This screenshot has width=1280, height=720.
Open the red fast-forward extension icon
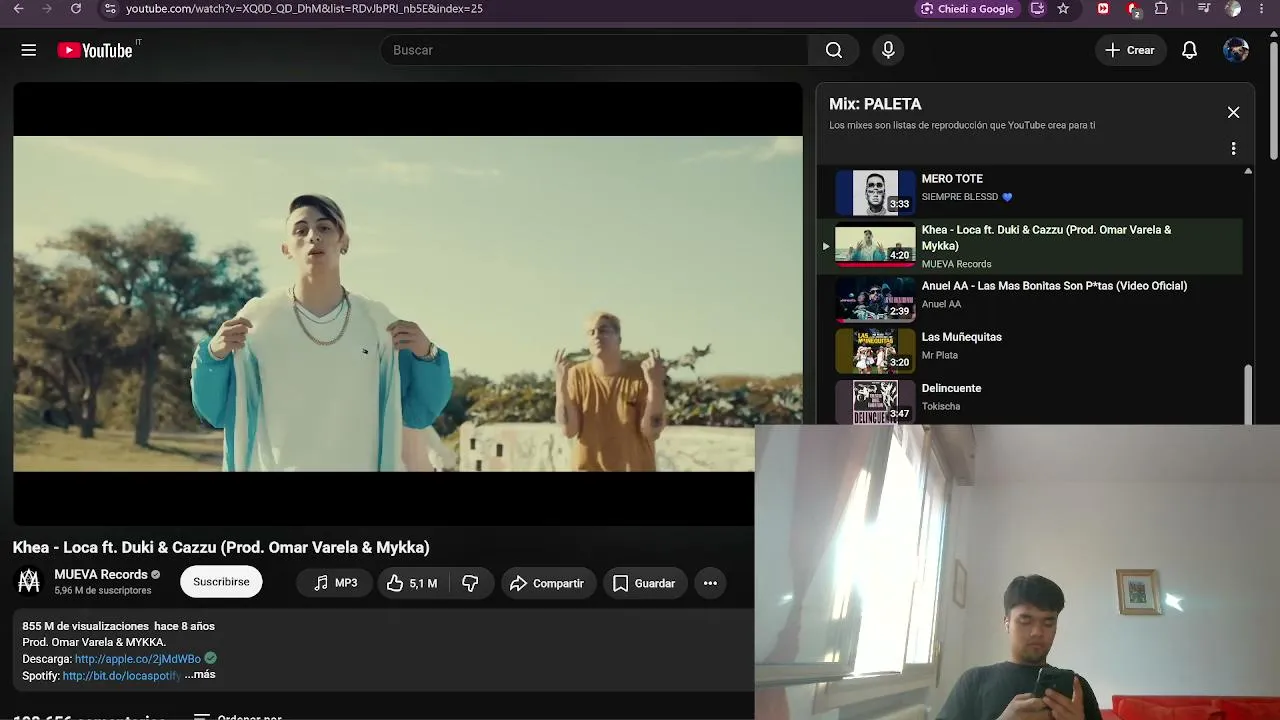[1103, 9]
